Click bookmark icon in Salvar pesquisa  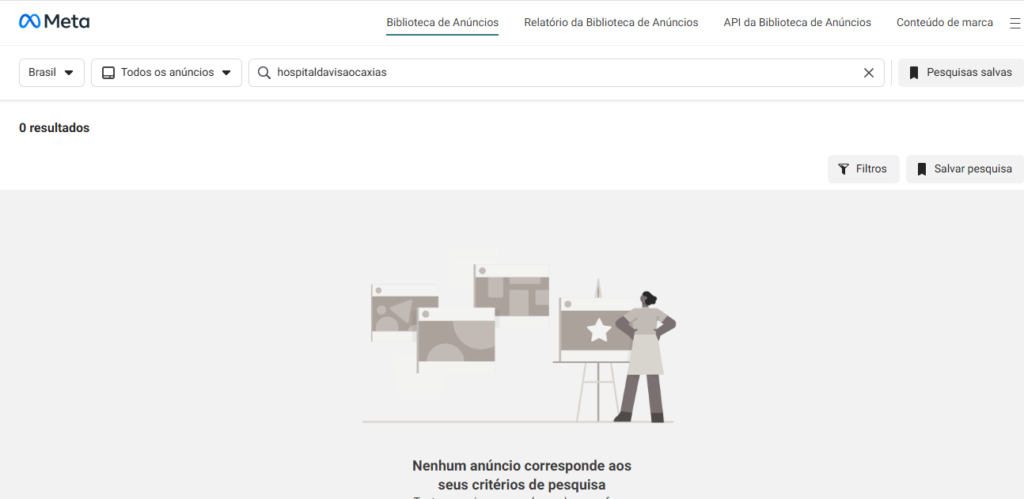click(921, 169)
